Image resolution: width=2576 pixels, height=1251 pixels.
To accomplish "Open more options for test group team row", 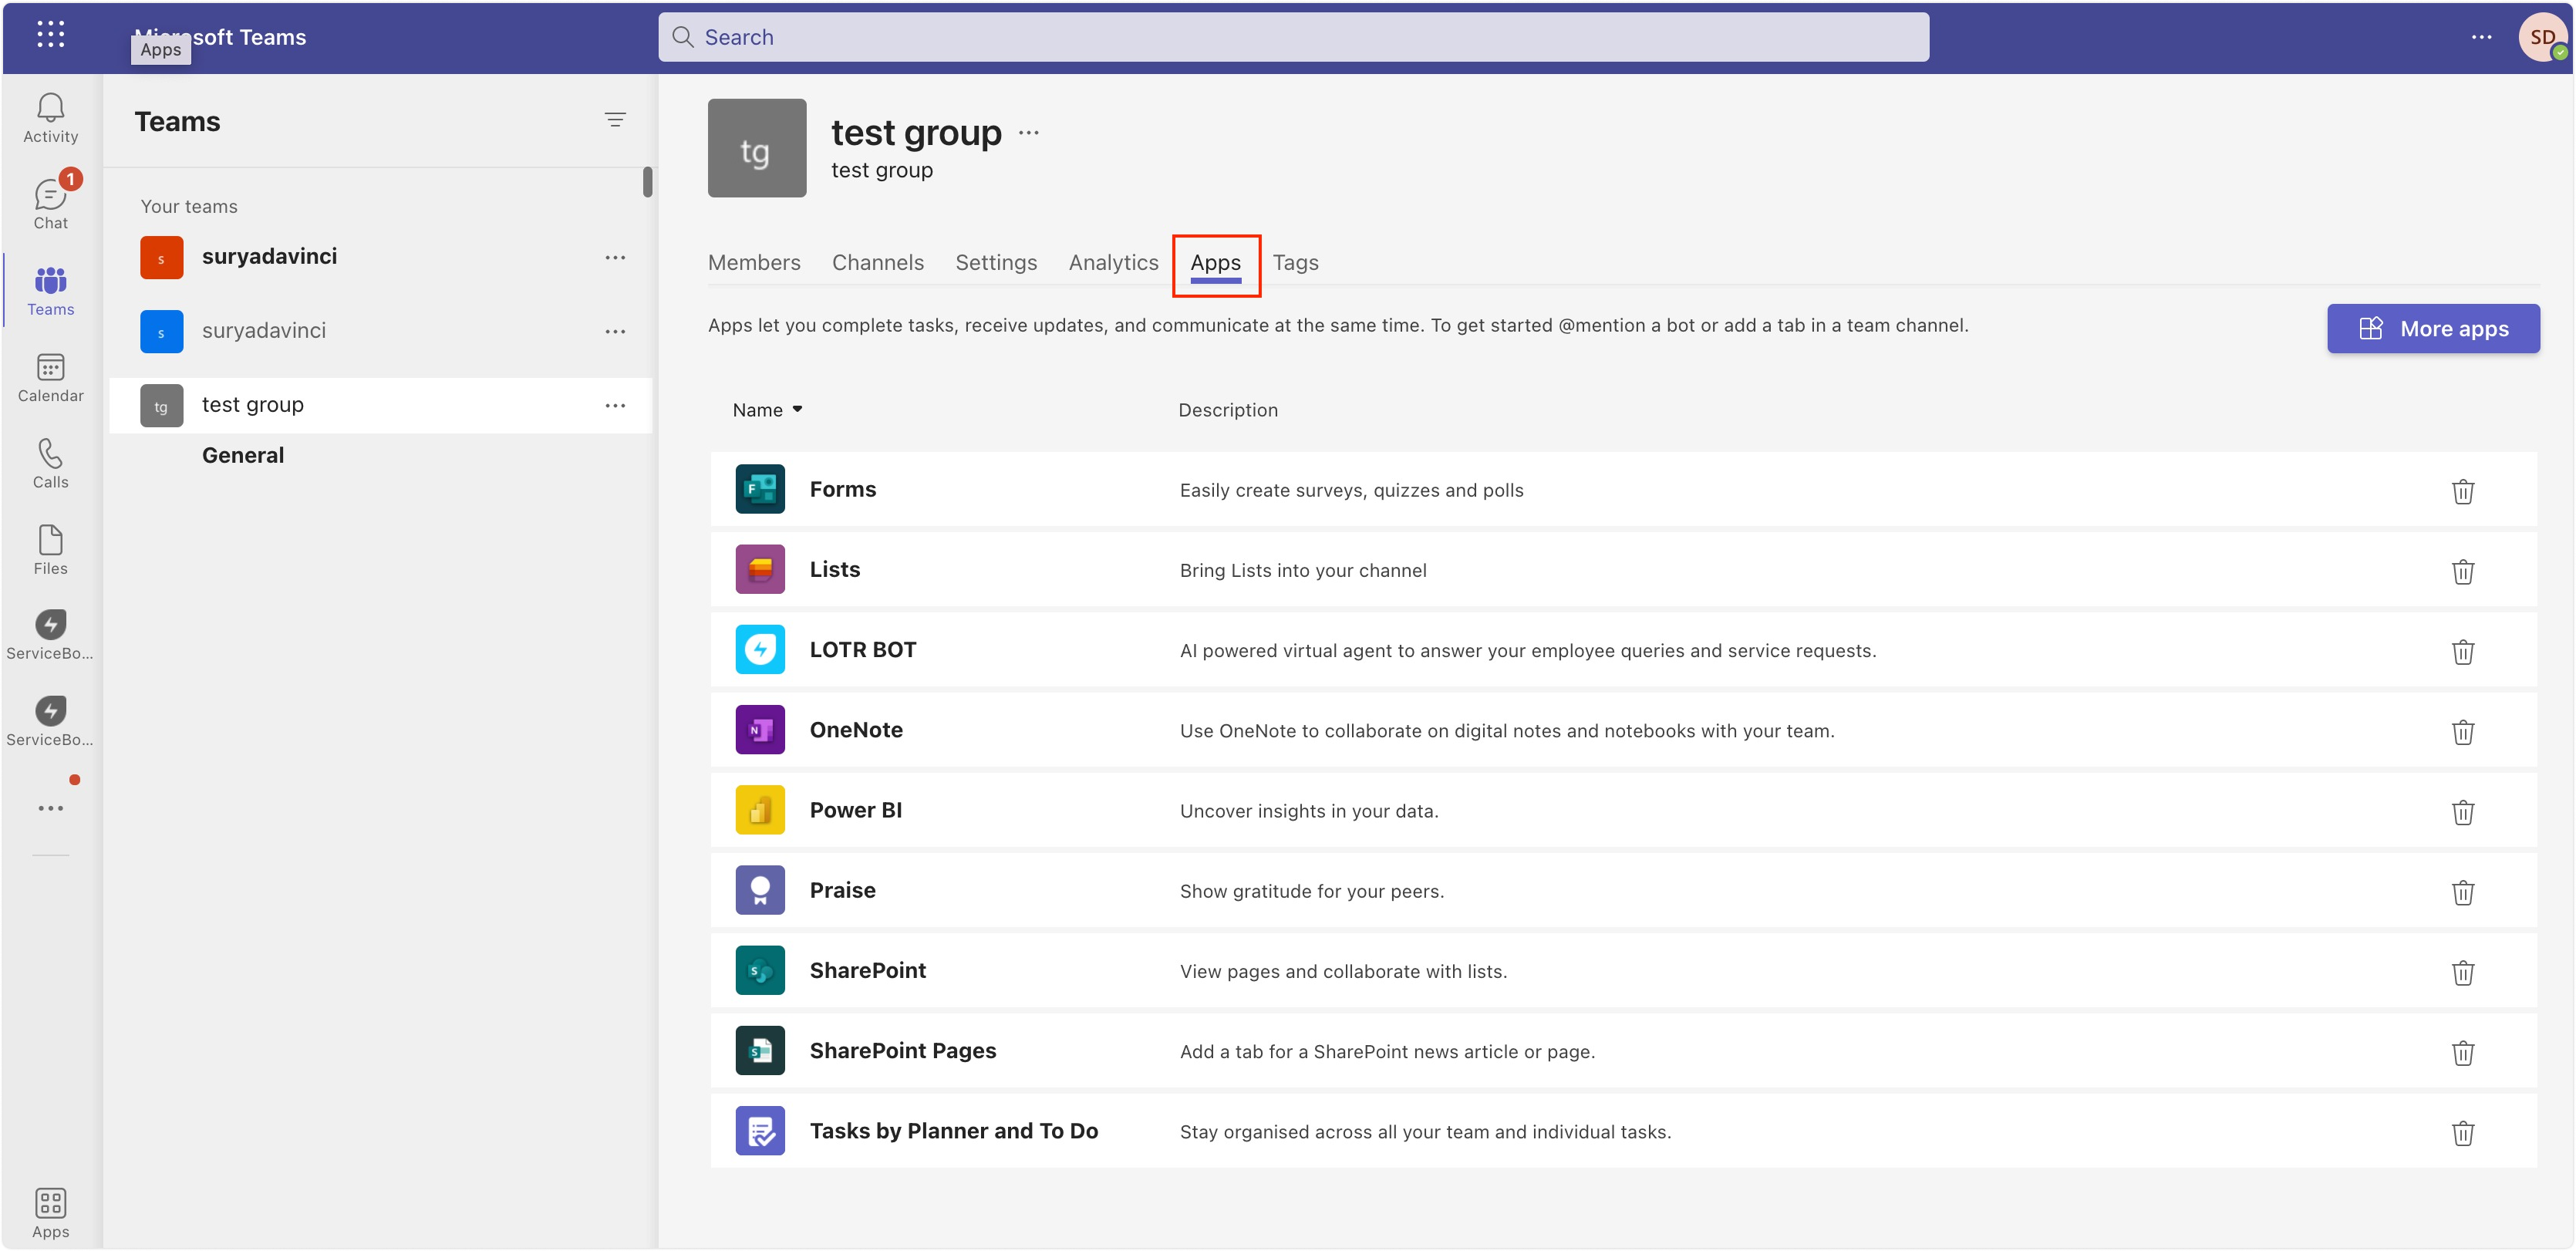I will [x=615, y=405].
